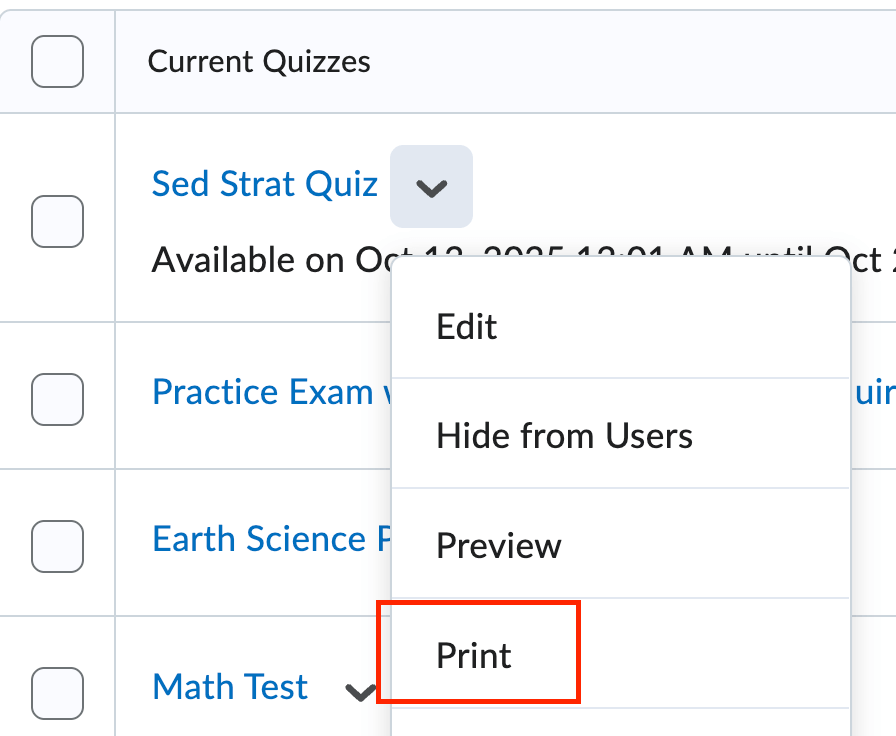The image size is (896, 736).
Task: Click the chevron icon next to Math Test
Action: tap(359, 689)
